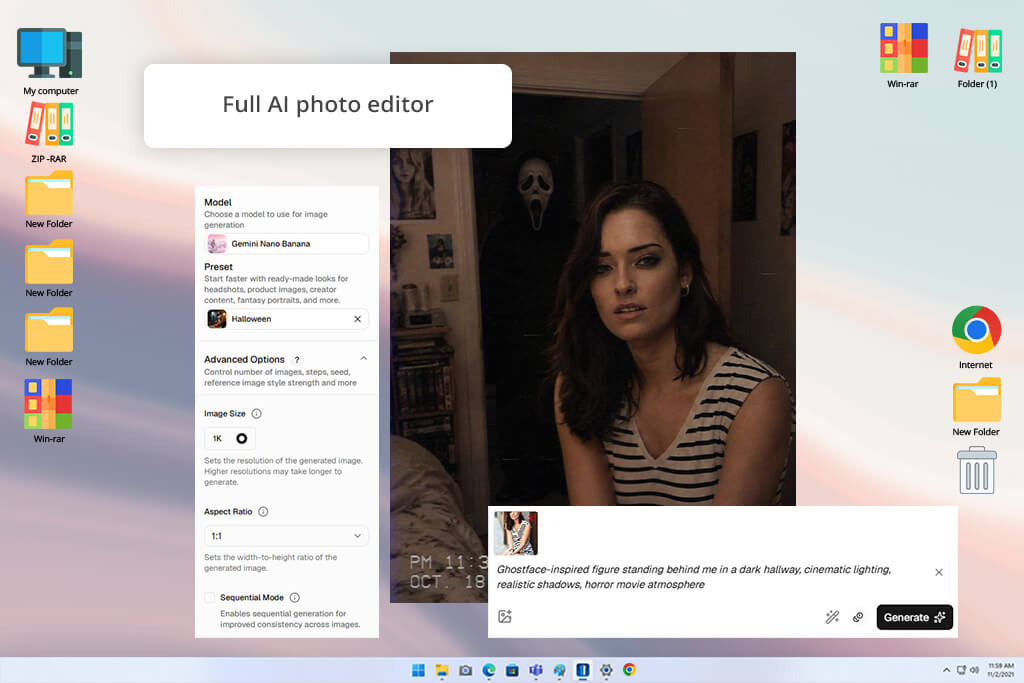Open Settings gear in the taskbar
Image resolution: width=1024 pixels, height=683 pixels.
tap(606, 670)
